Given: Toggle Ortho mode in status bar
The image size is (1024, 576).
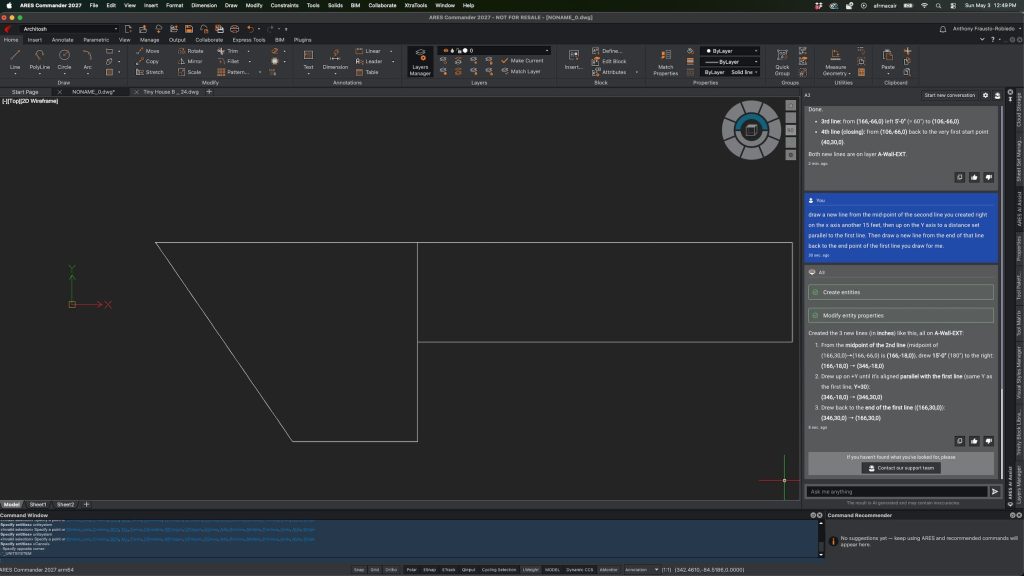Looking at the screenshot, I should [391, 569].
